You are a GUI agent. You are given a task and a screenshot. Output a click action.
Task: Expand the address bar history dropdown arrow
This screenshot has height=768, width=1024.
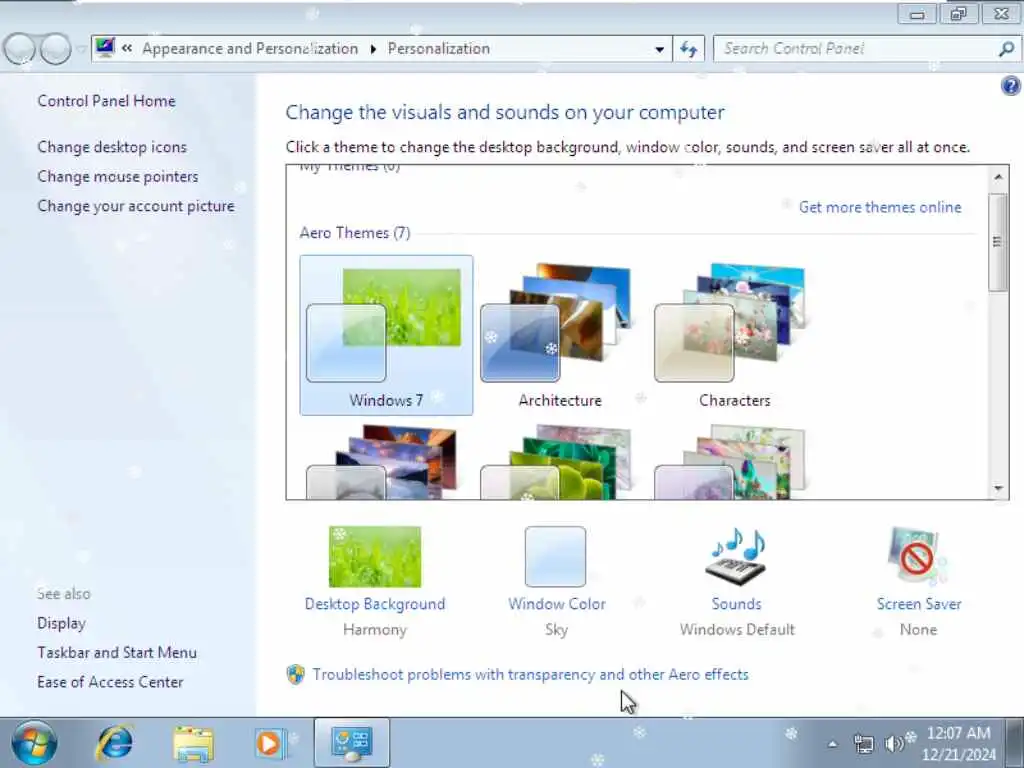click(x=660, y=49)
